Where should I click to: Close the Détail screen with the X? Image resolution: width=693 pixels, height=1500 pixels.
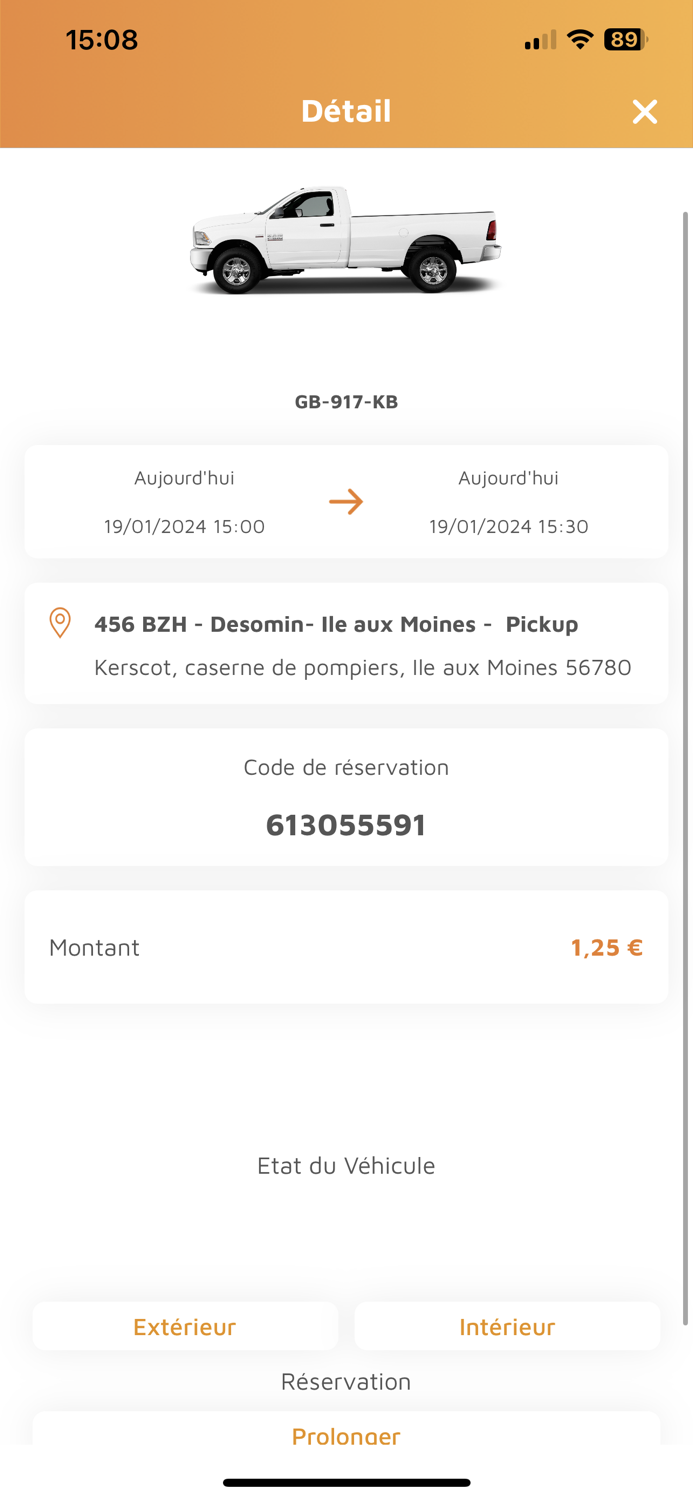(x=644, y=111)
